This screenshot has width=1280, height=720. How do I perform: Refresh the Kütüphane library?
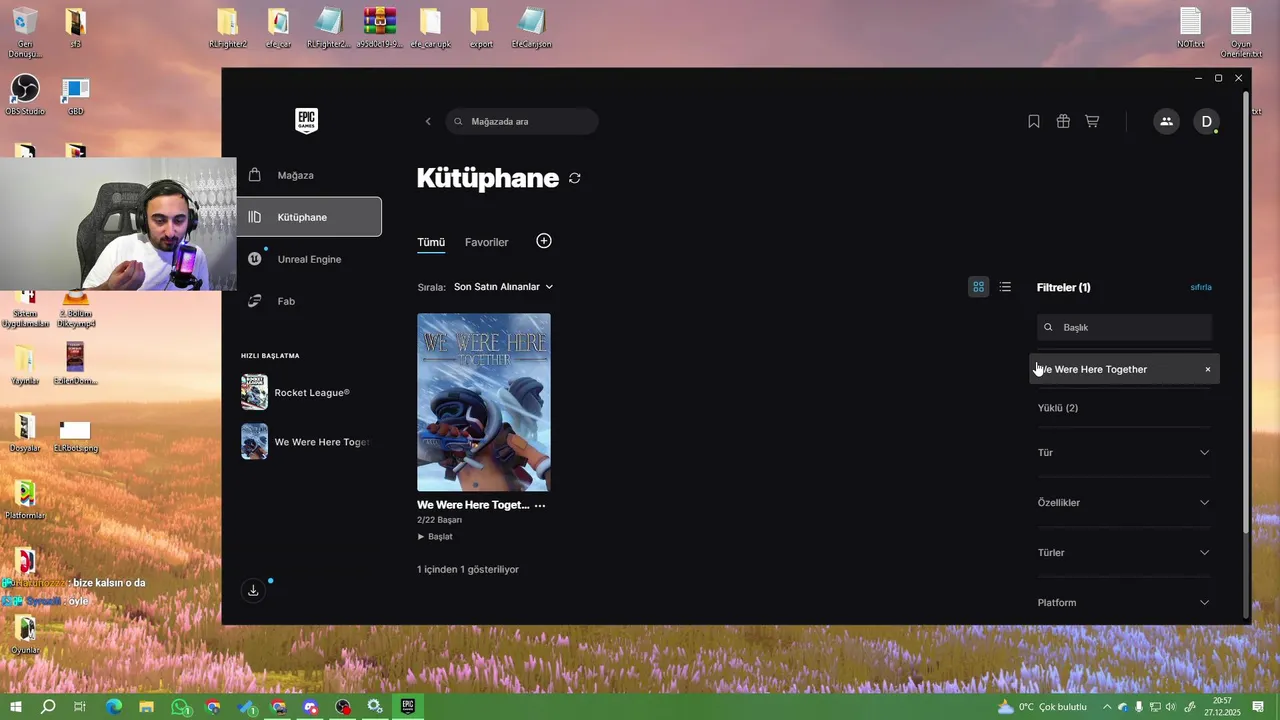(x=575, y=178)
